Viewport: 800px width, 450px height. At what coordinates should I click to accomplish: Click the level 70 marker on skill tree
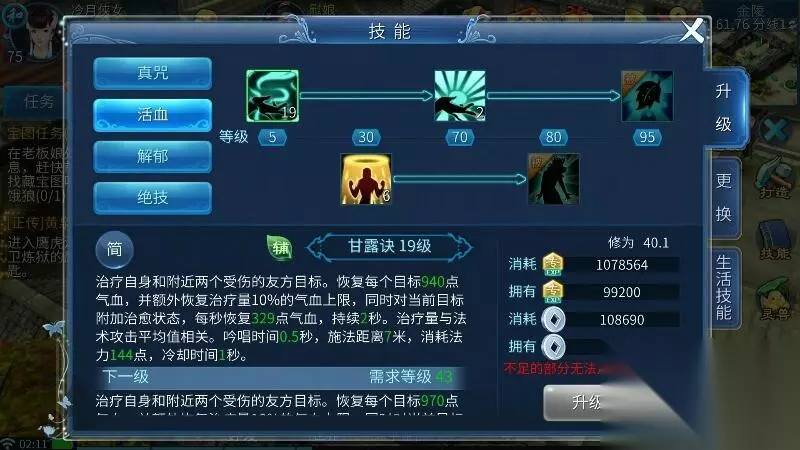point(460,137)
